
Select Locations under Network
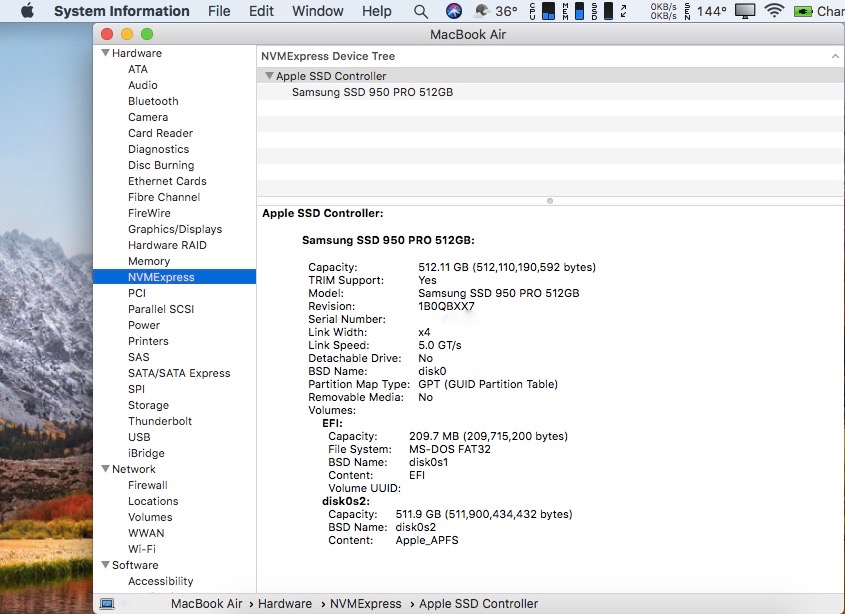click(153, 501)
